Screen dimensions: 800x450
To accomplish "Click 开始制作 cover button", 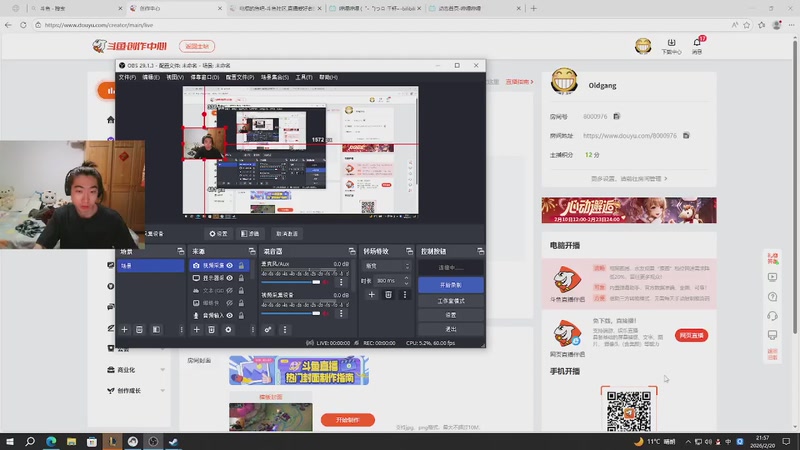I will (347, 419).
